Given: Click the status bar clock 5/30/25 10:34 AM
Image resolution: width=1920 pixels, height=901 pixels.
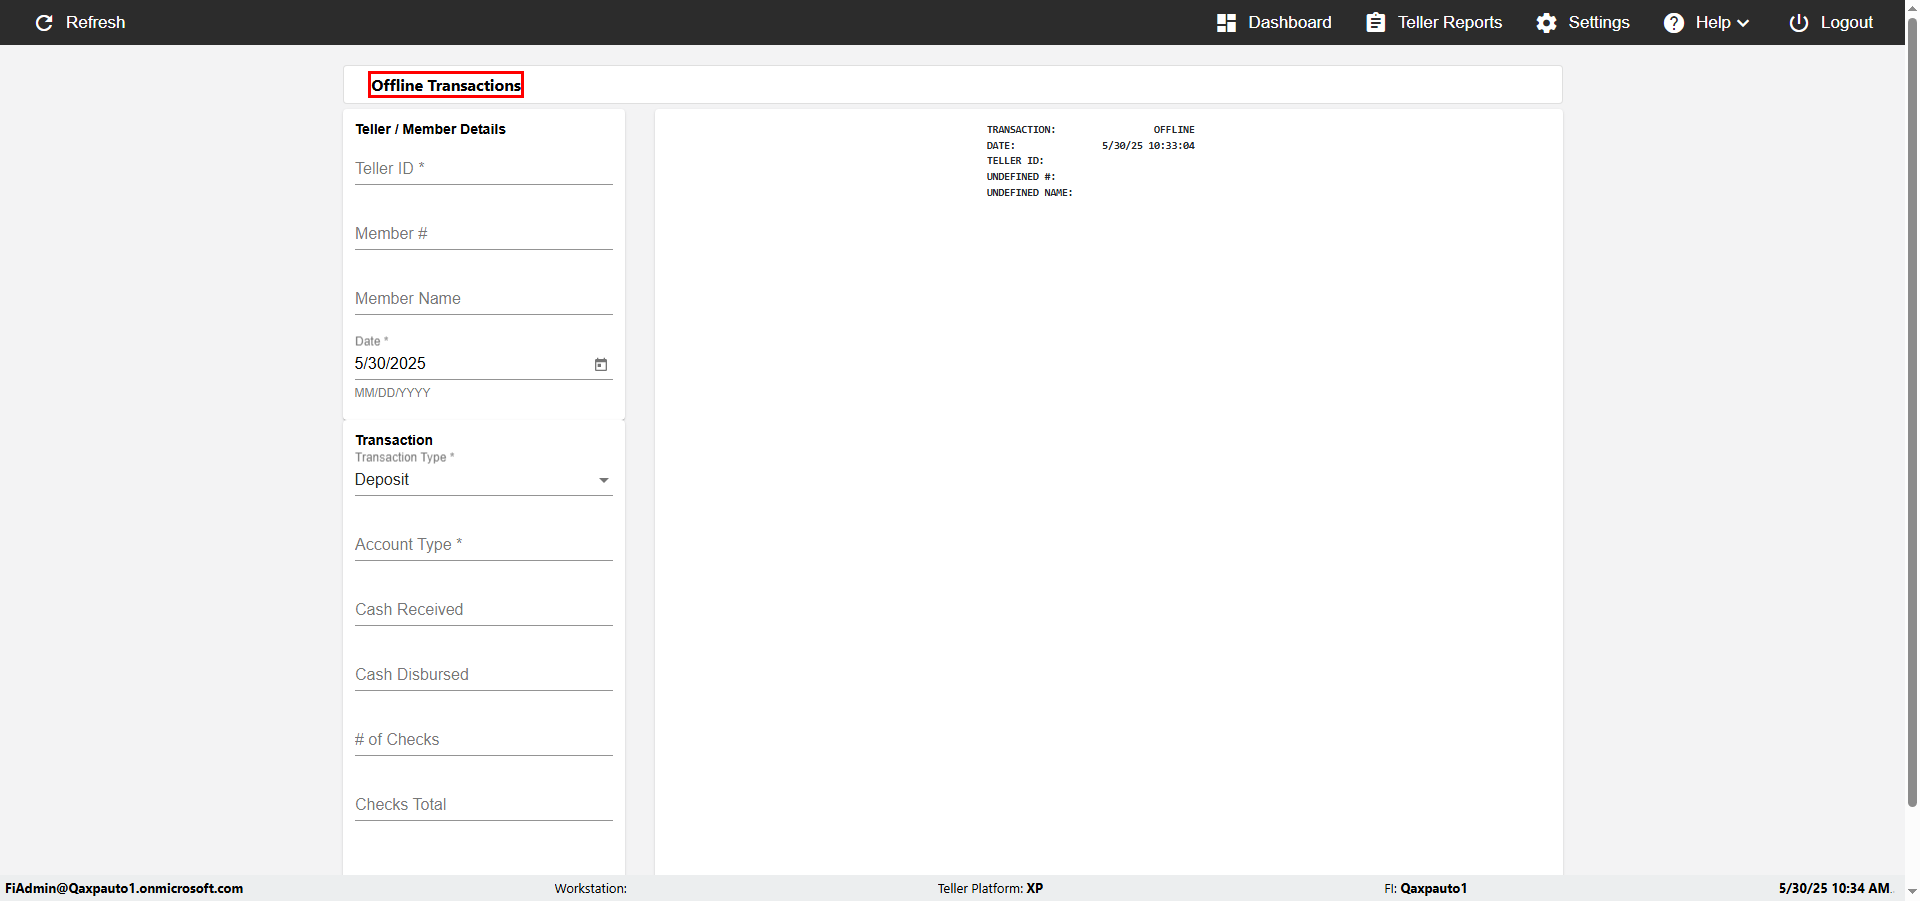Looking at the screenshot, I should coord(1834,888).
